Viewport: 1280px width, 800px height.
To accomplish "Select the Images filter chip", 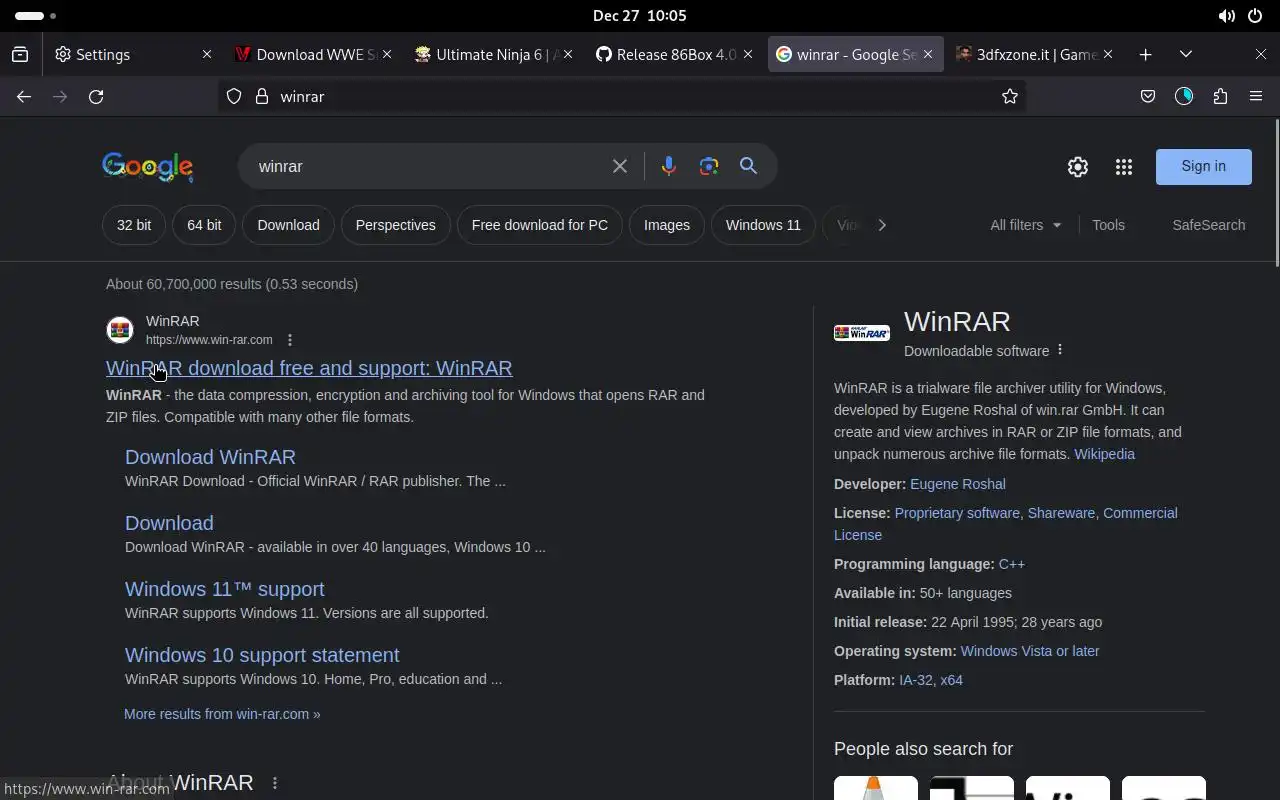I will 667,225.
